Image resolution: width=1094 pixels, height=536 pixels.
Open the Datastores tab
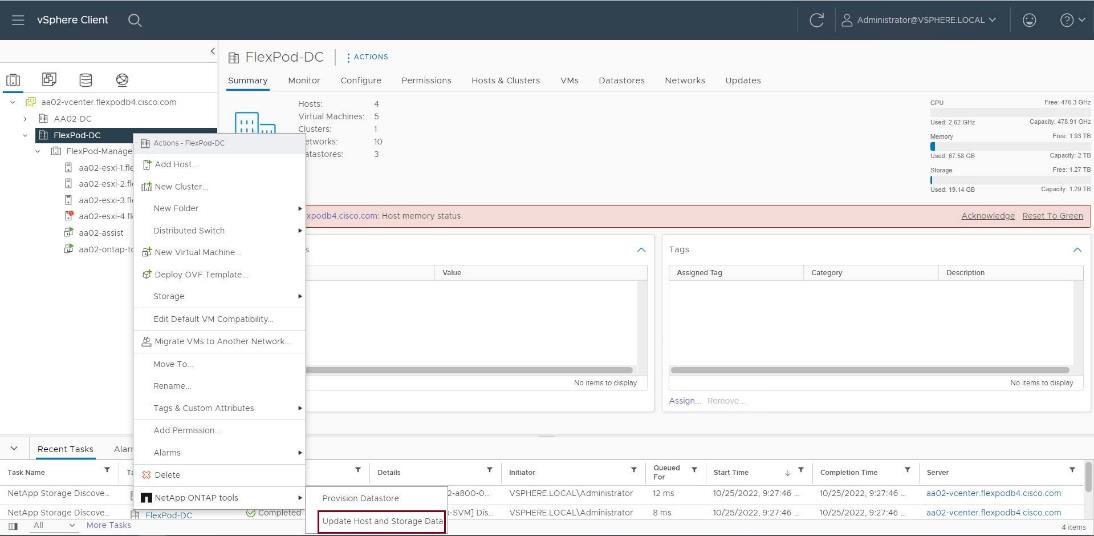click(x=622, y=80)
